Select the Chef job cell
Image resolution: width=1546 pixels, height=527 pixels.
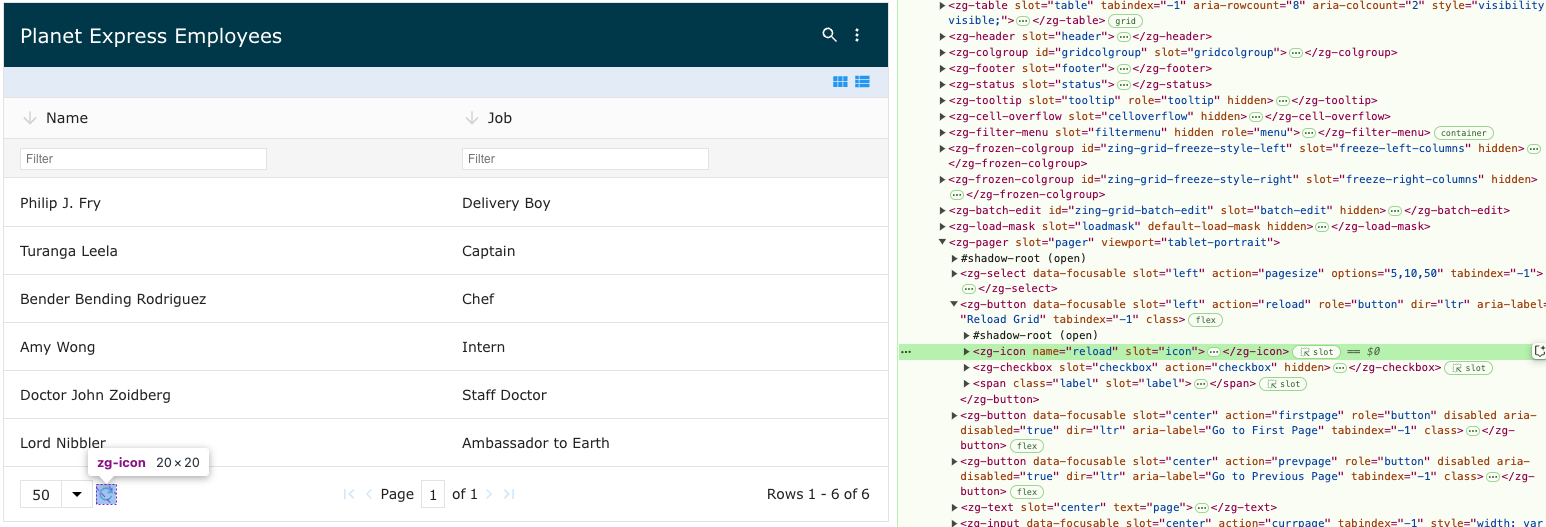coord(667,299)
